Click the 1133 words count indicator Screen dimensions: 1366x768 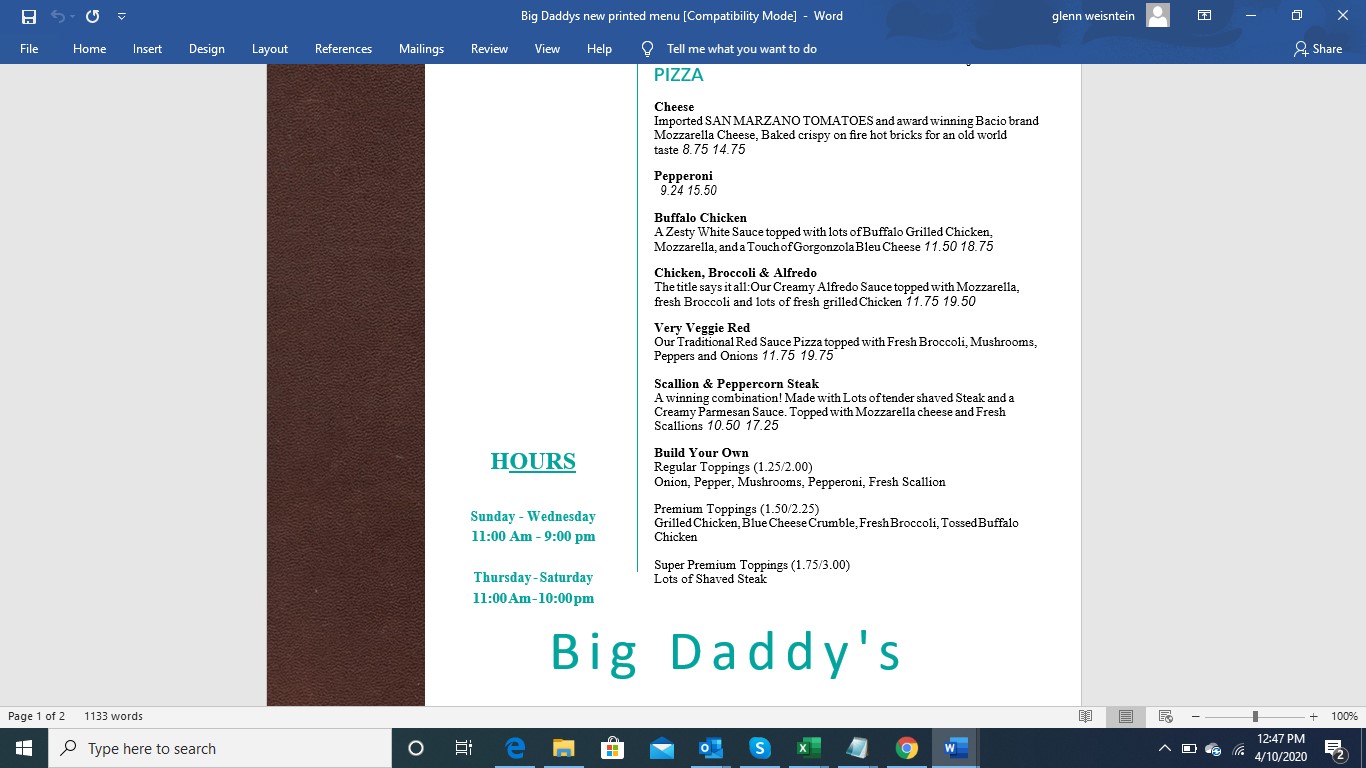(x=113, y=716)
